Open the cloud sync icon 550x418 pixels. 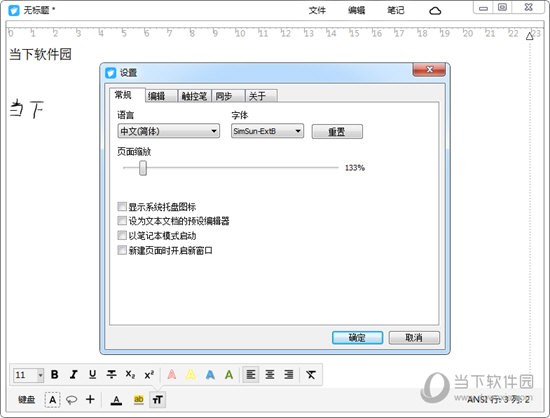(x=435, y=11)
